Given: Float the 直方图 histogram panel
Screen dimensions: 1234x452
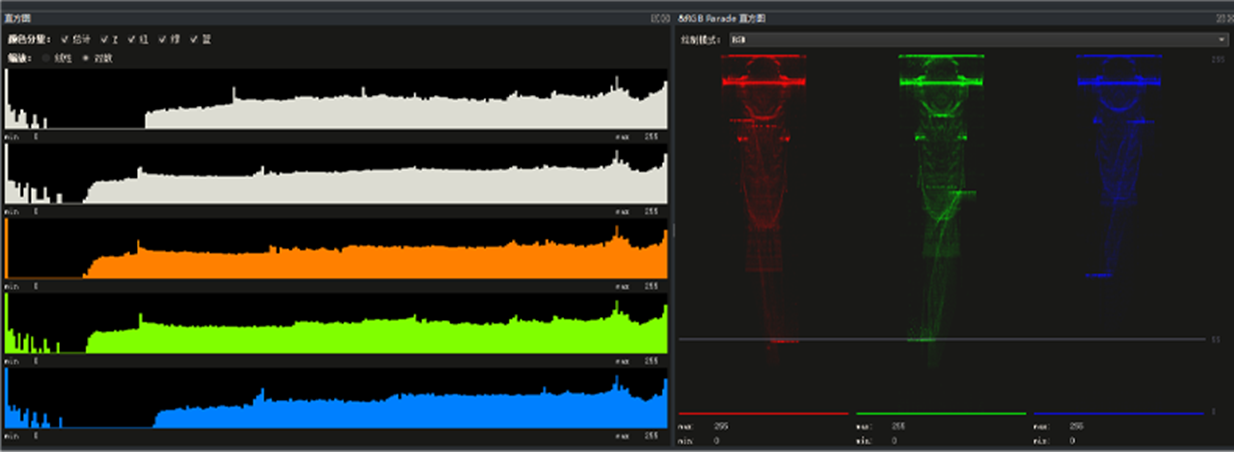Looking at the screenshot, I should (x=655, y=18).
